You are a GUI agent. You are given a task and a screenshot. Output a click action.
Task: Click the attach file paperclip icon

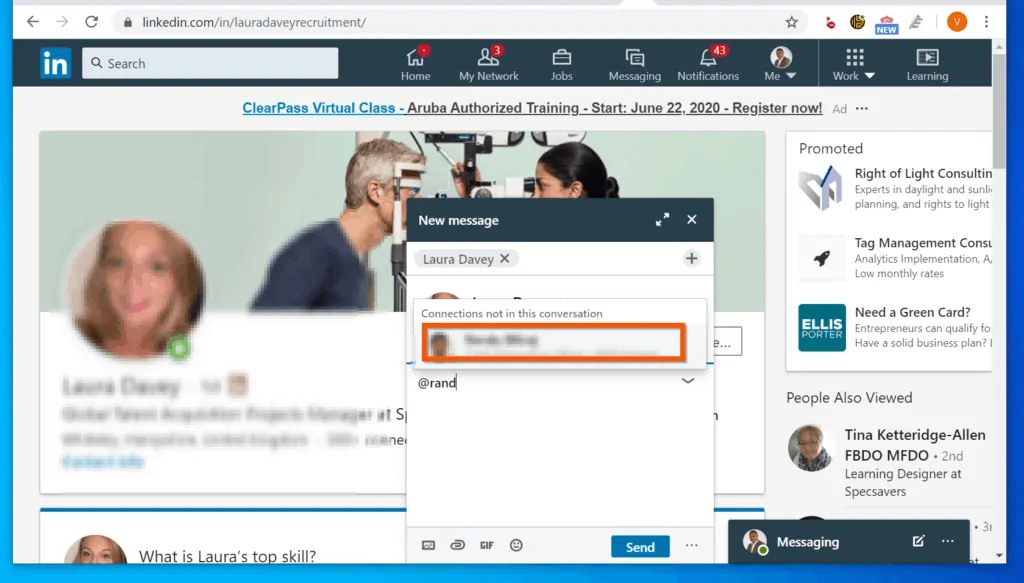click(457, 546)
